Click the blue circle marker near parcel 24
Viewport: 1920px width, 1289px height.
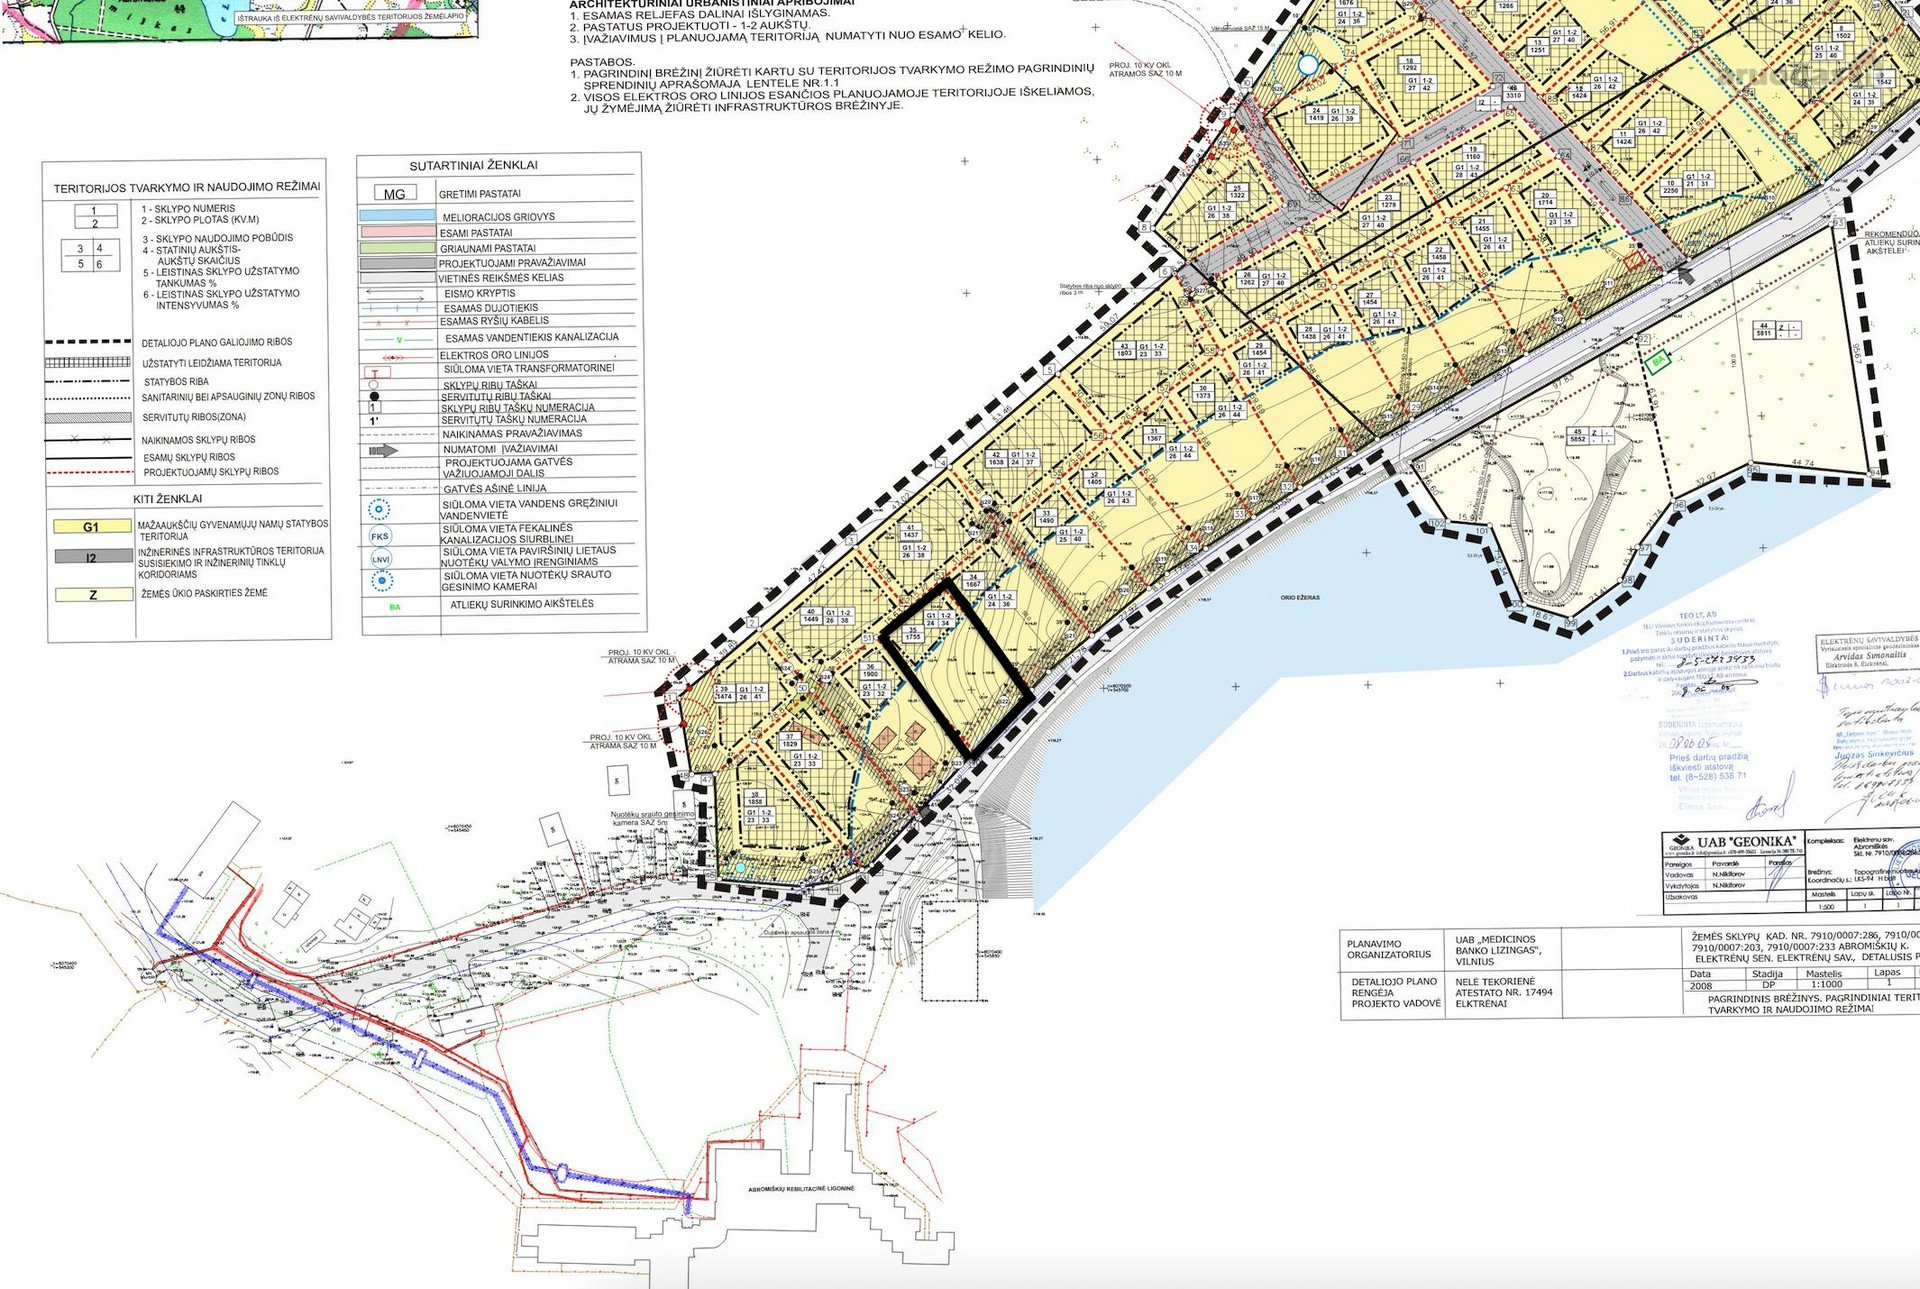click(1308, 65)
